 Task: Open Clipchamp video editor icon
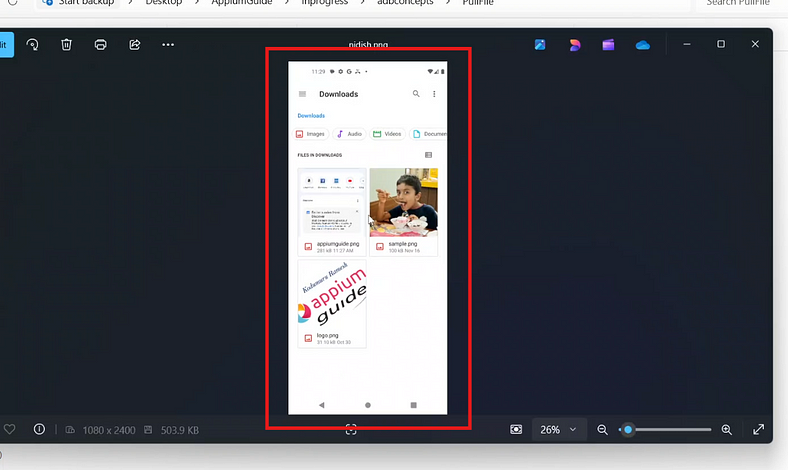(x=608, y=45)
